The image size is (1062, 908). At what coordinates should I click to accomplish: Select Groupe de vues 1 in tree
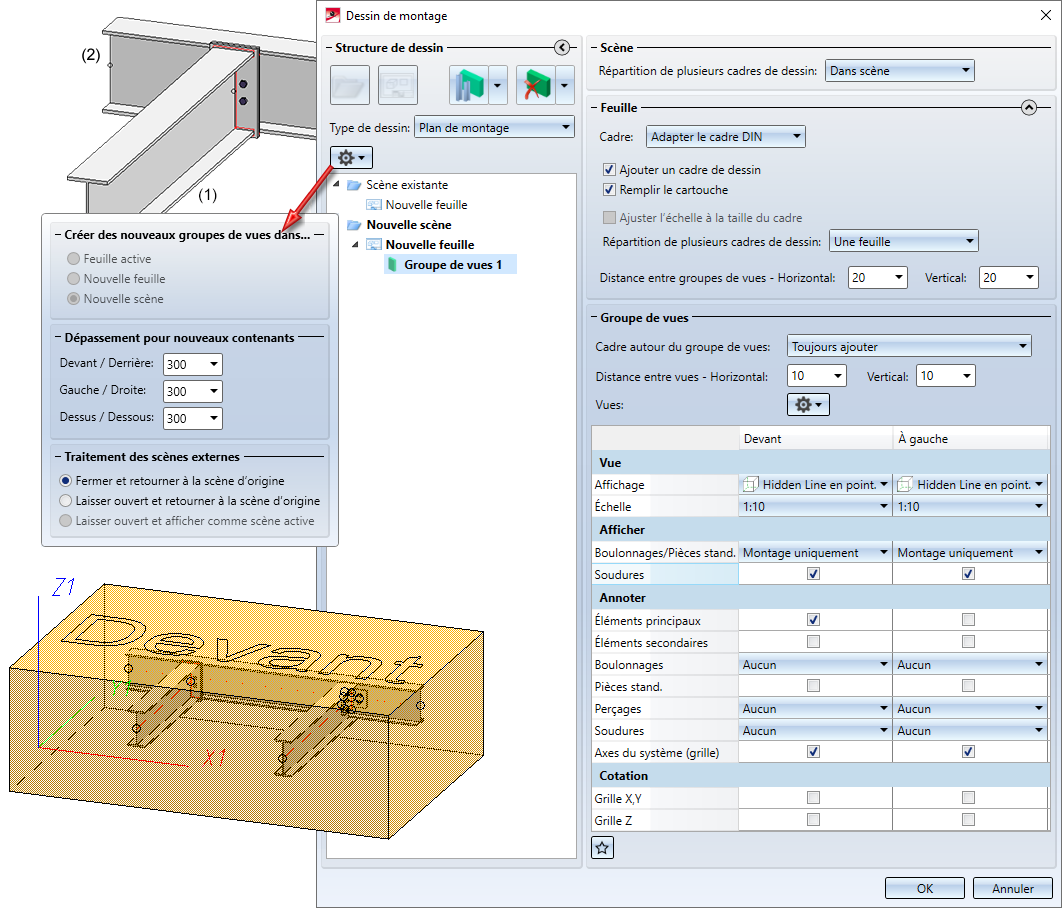452,264
